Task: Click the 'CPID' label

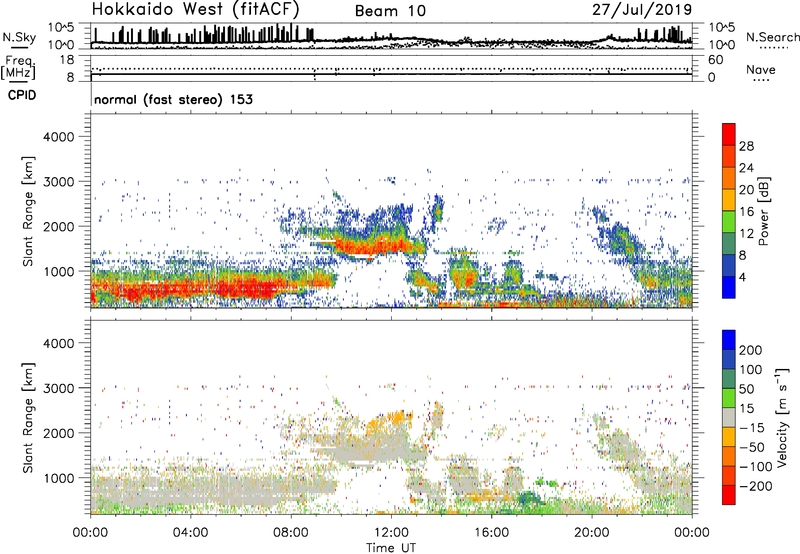Action: [22, 95]
